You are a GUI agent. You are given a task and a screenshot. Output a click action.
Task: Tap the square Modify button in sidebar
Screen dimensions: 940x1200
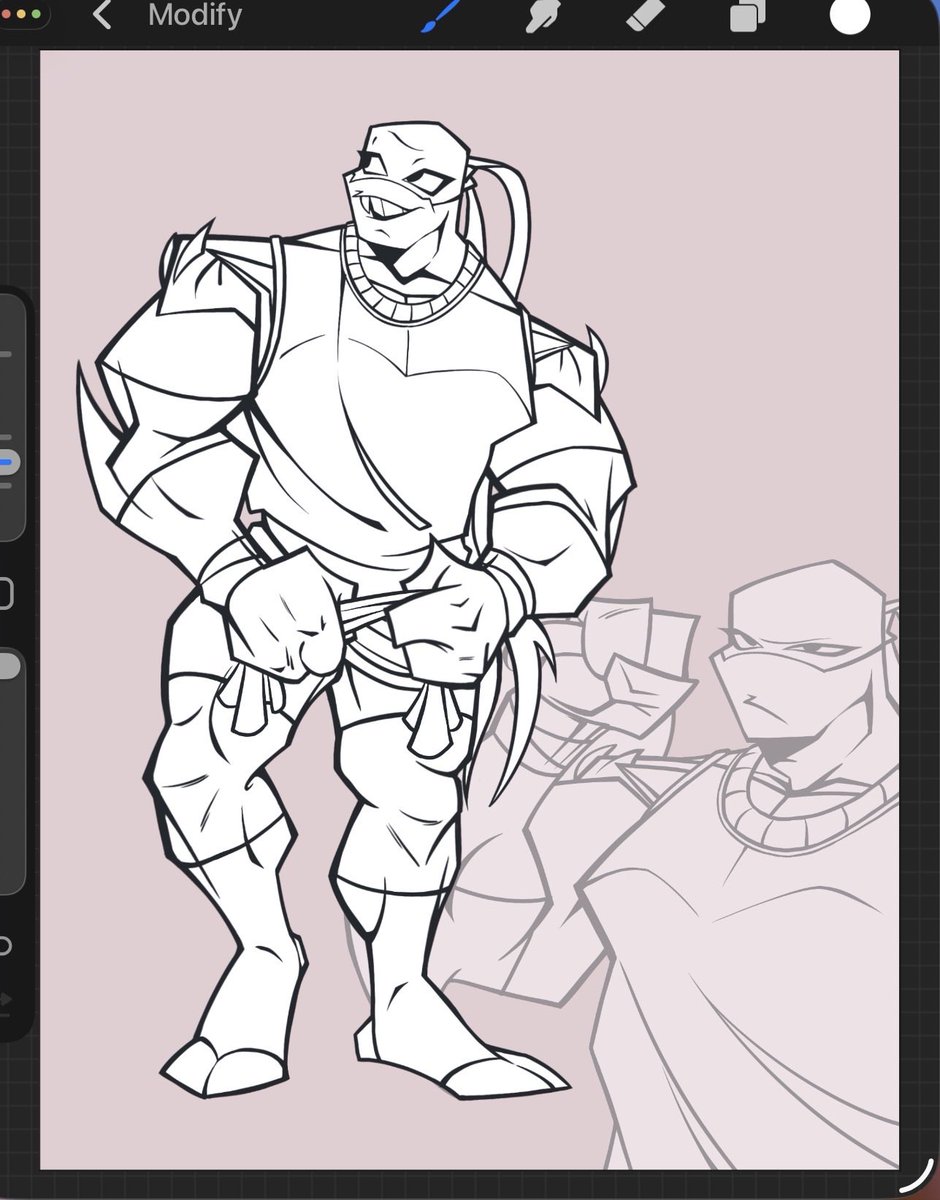tap(4, 594)
